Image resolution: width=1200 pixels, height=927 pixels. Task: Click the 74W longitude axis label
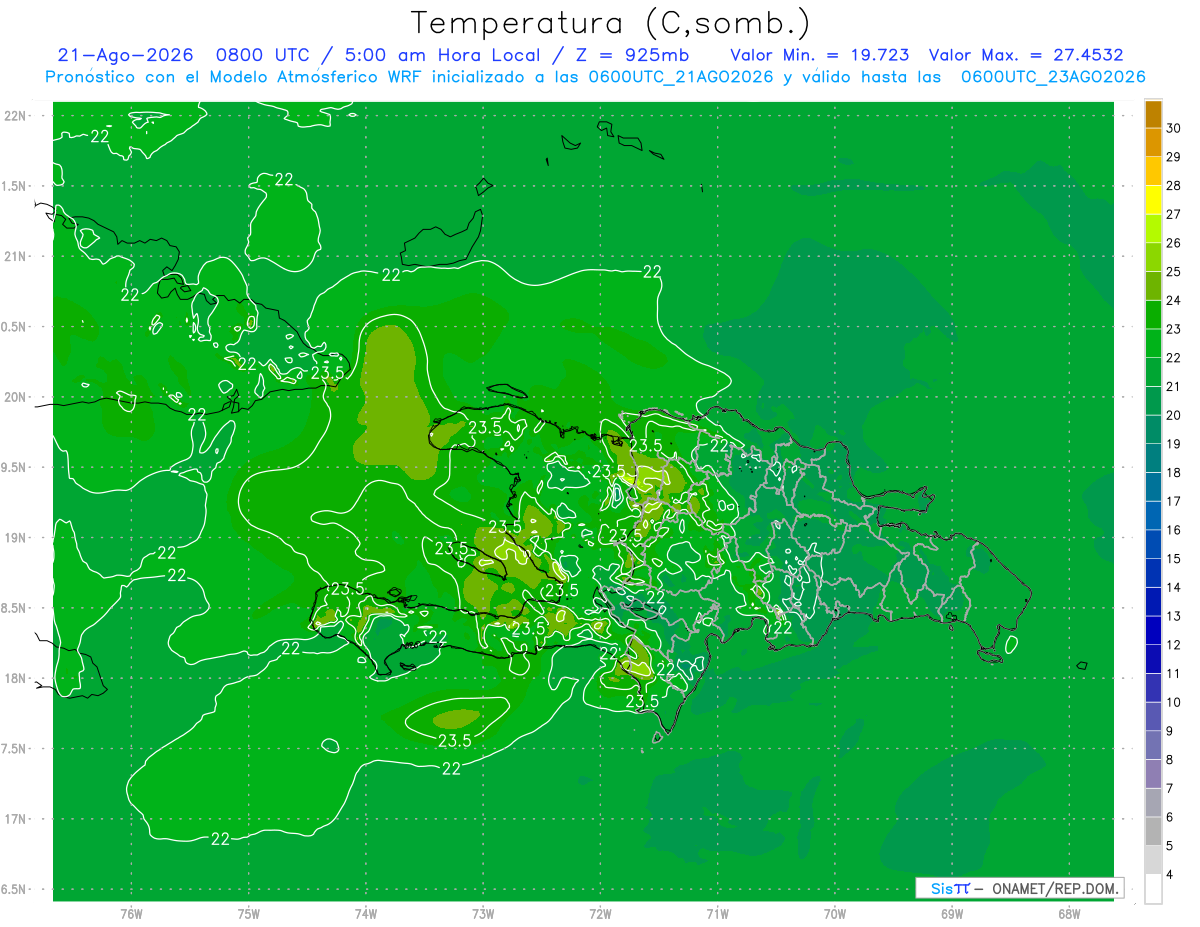[366, 915]
